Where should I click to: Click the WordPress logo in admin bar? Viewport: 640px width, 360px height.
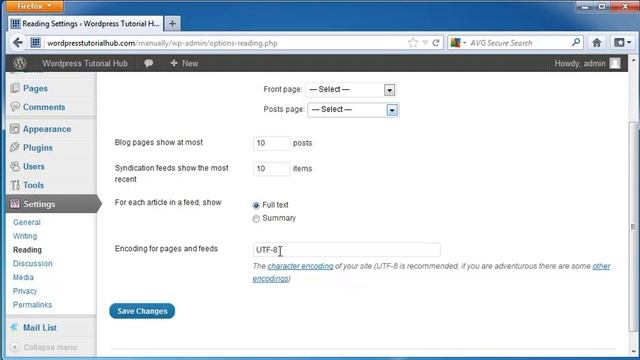pos(20,63)
